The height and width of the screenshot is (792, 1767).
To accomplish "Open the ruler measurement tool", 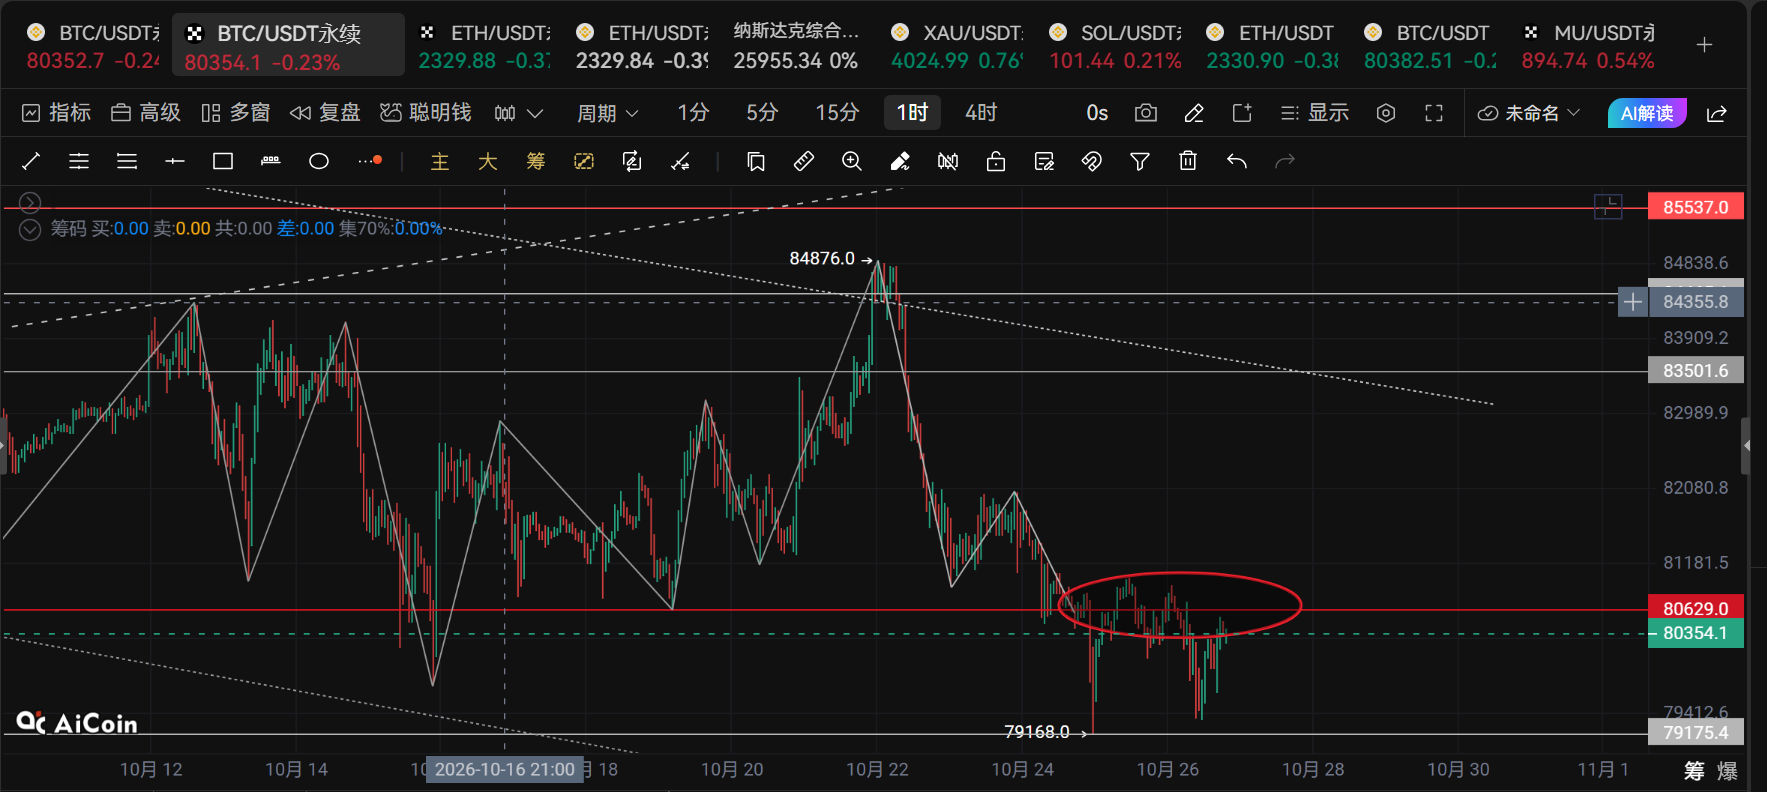I will pyautogui.click(x=804, y=161).
